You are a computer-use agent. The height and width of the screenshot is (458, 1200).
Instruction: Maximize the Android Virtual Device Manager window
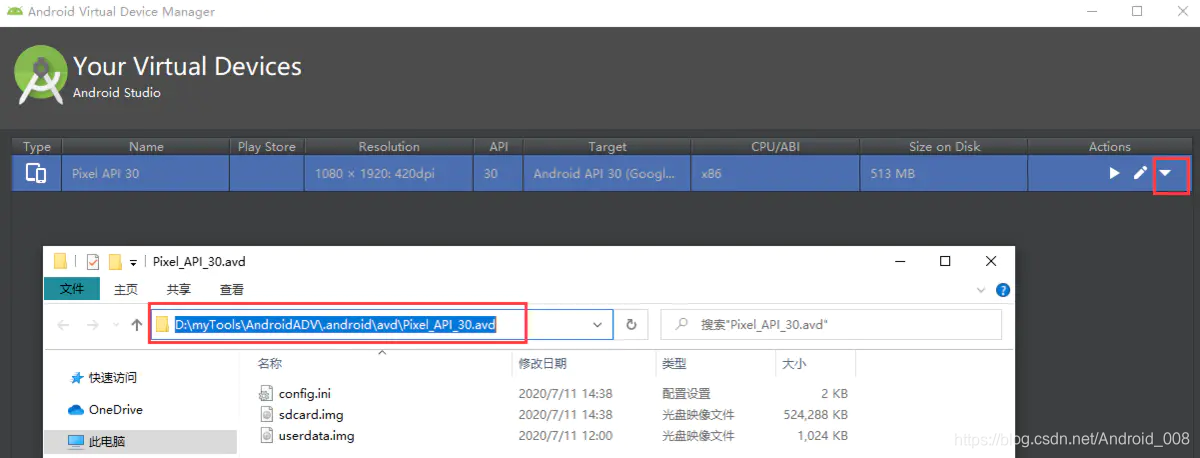(1137, 12)
